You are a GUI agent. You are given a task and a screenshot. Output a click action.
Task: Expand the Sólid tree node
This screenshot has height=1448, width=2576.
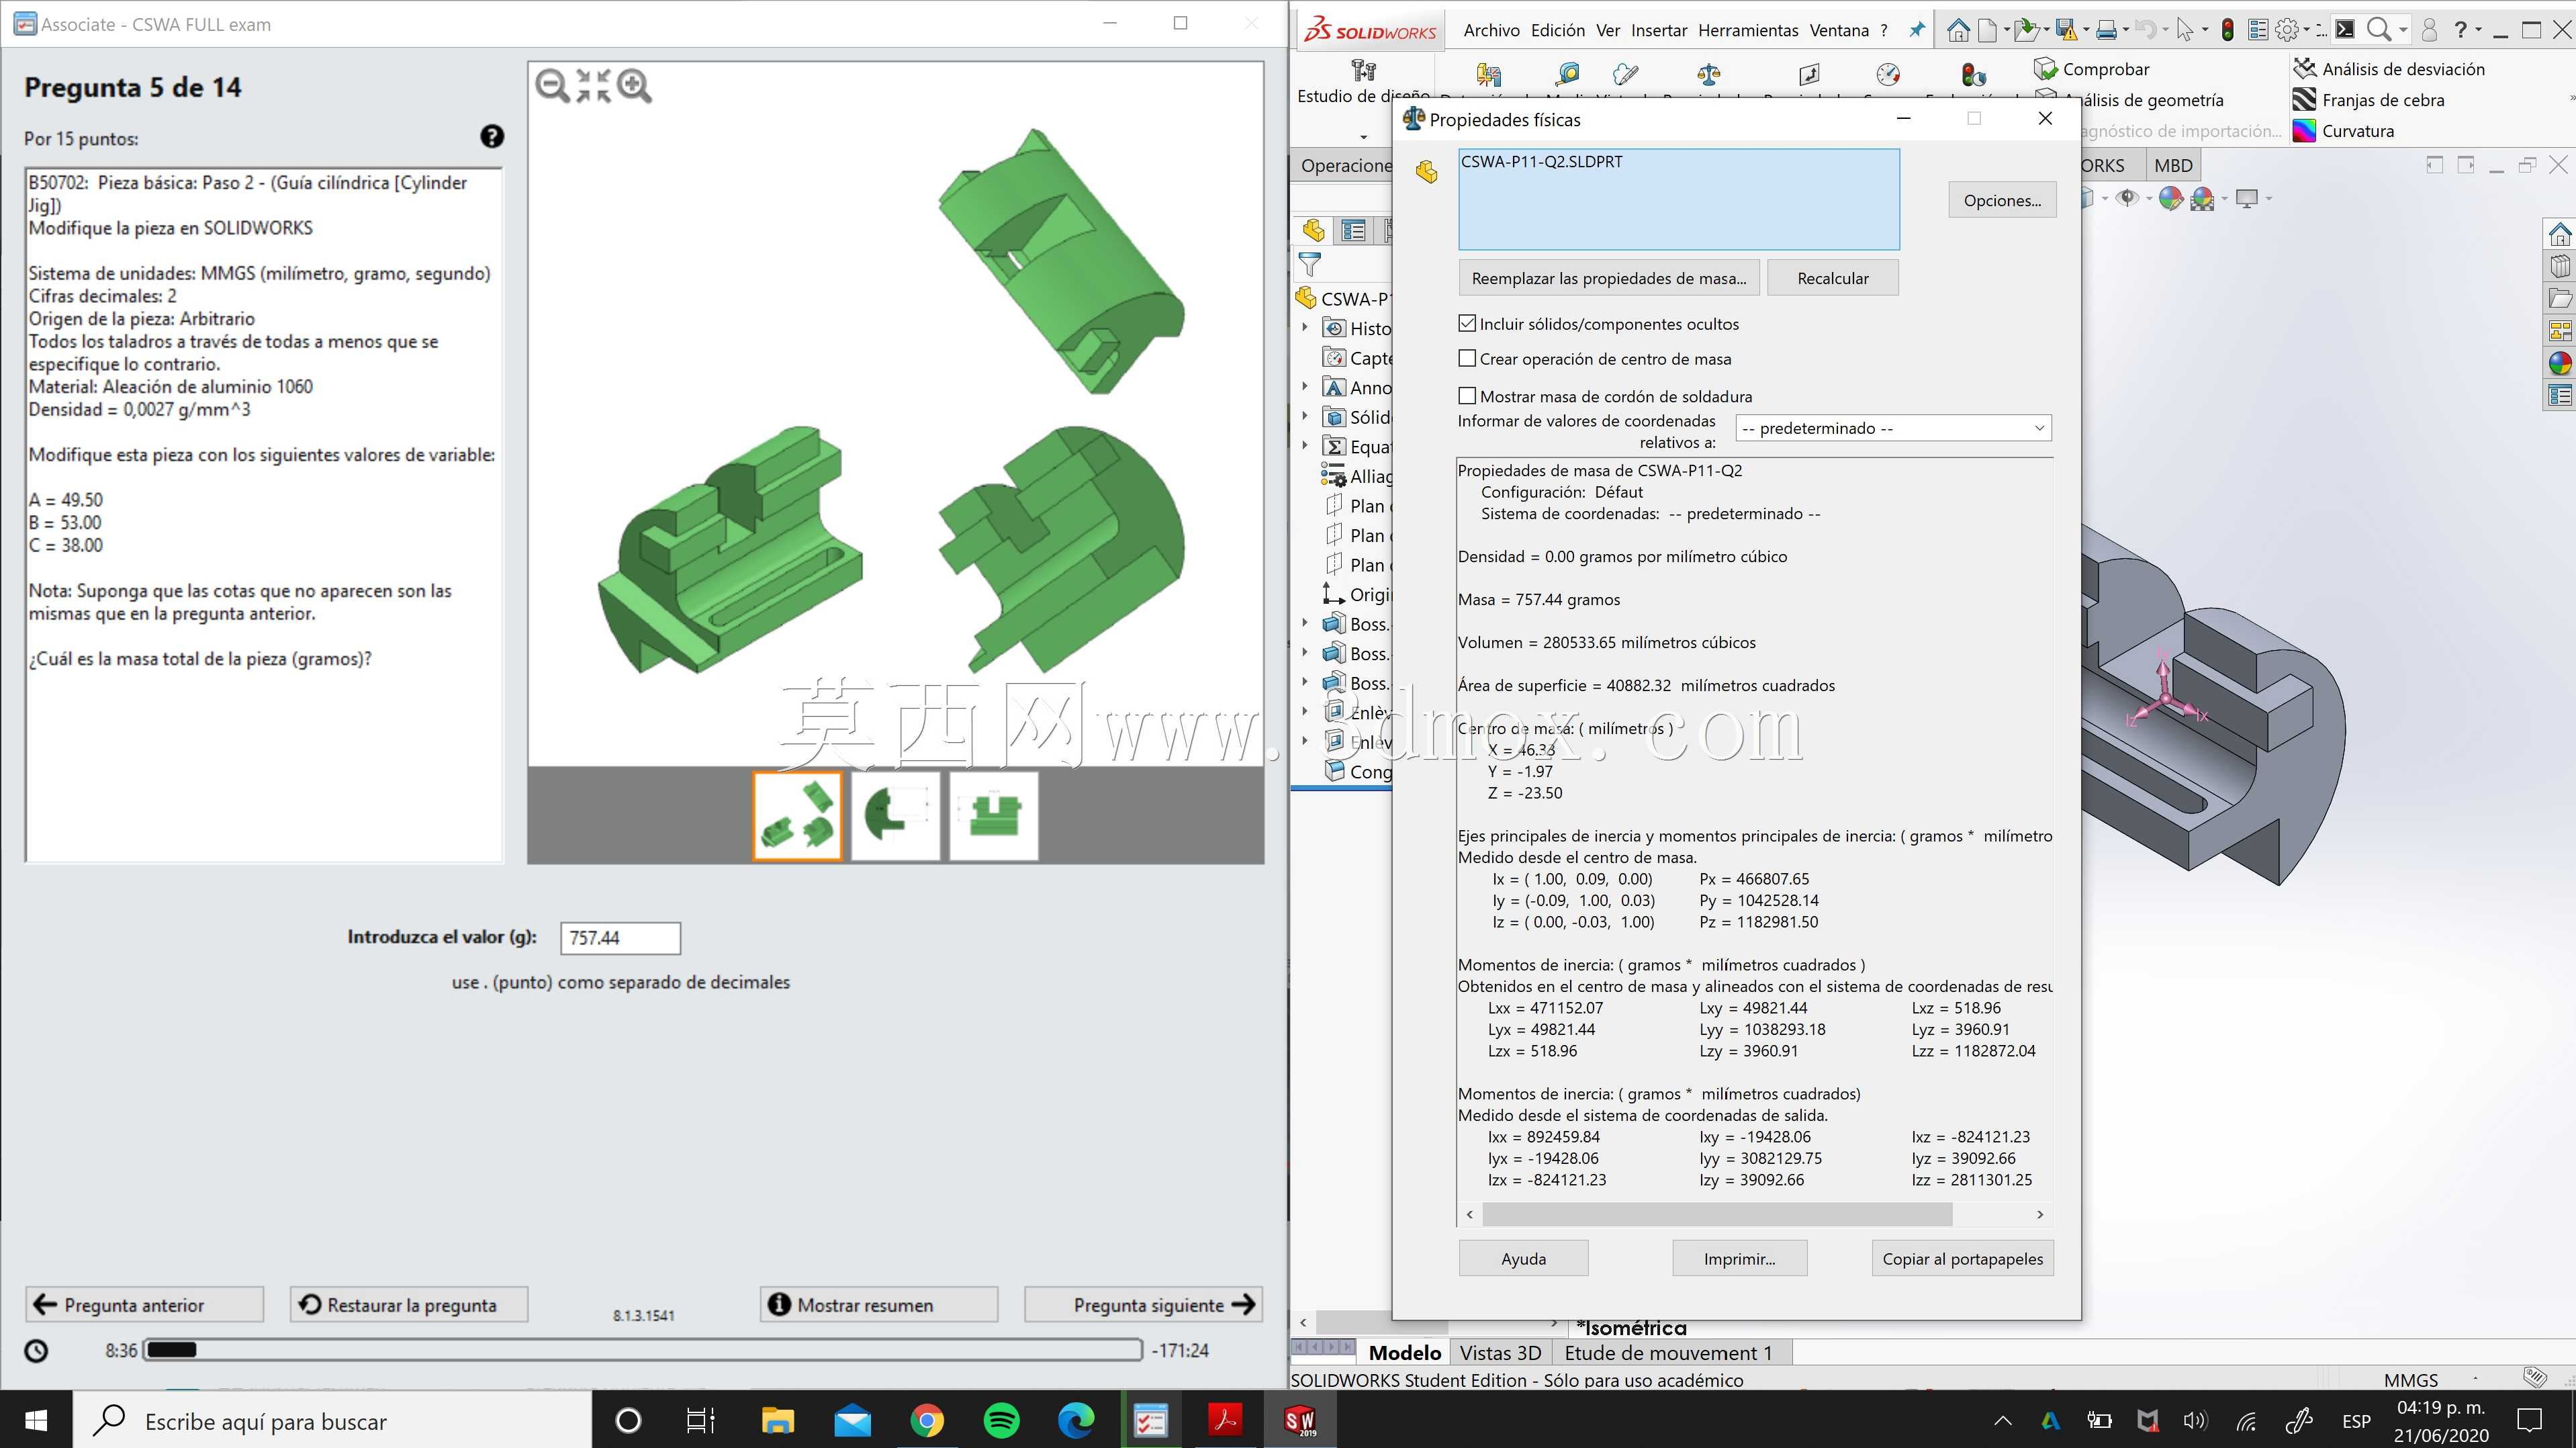tap(1304, 416)
